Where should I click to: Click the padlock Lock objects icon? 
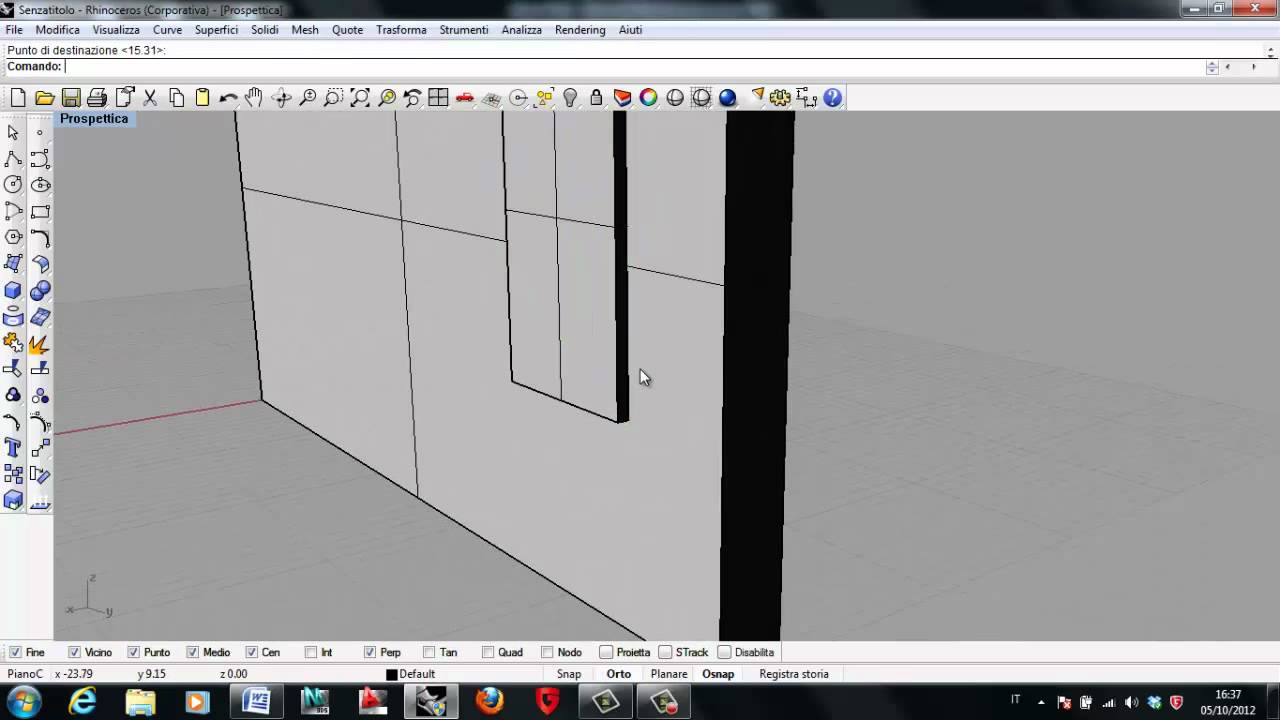click(596, 97)
